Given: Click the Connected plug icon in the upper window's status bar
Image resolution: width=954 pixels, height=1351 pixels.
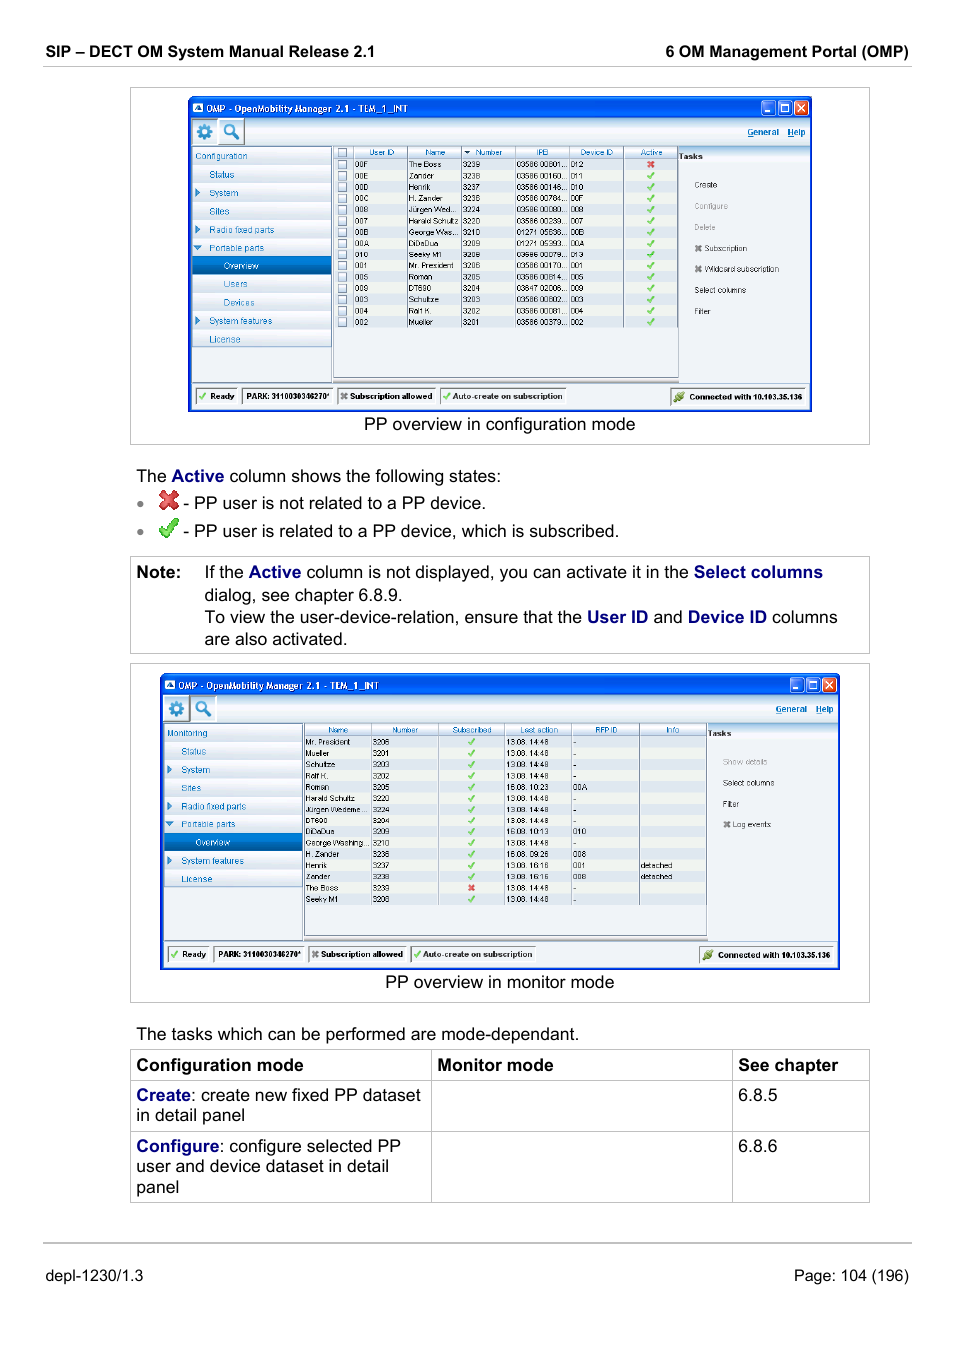Looking at the screenshot, I should pos(679,397).
